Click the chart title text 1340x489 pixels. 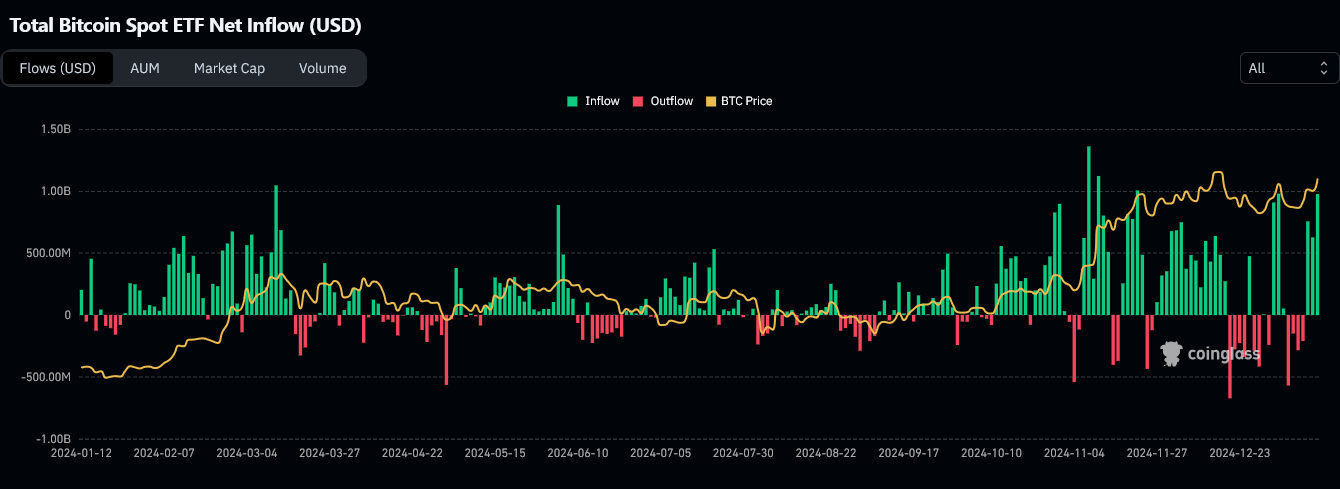coord(185,25)
